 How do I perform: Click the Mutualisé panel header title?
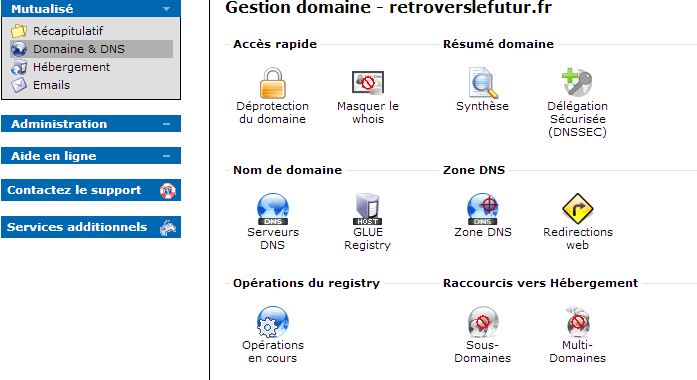tap(42, 9)
